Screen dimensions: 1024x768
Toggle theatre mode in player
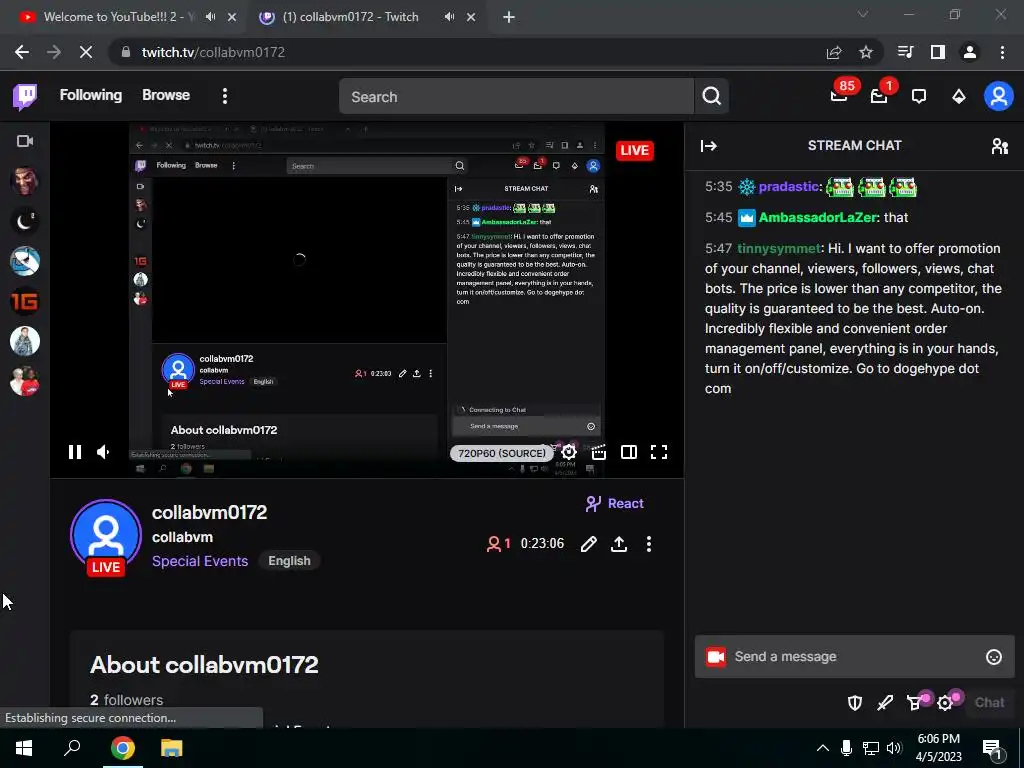pos(629,452)
